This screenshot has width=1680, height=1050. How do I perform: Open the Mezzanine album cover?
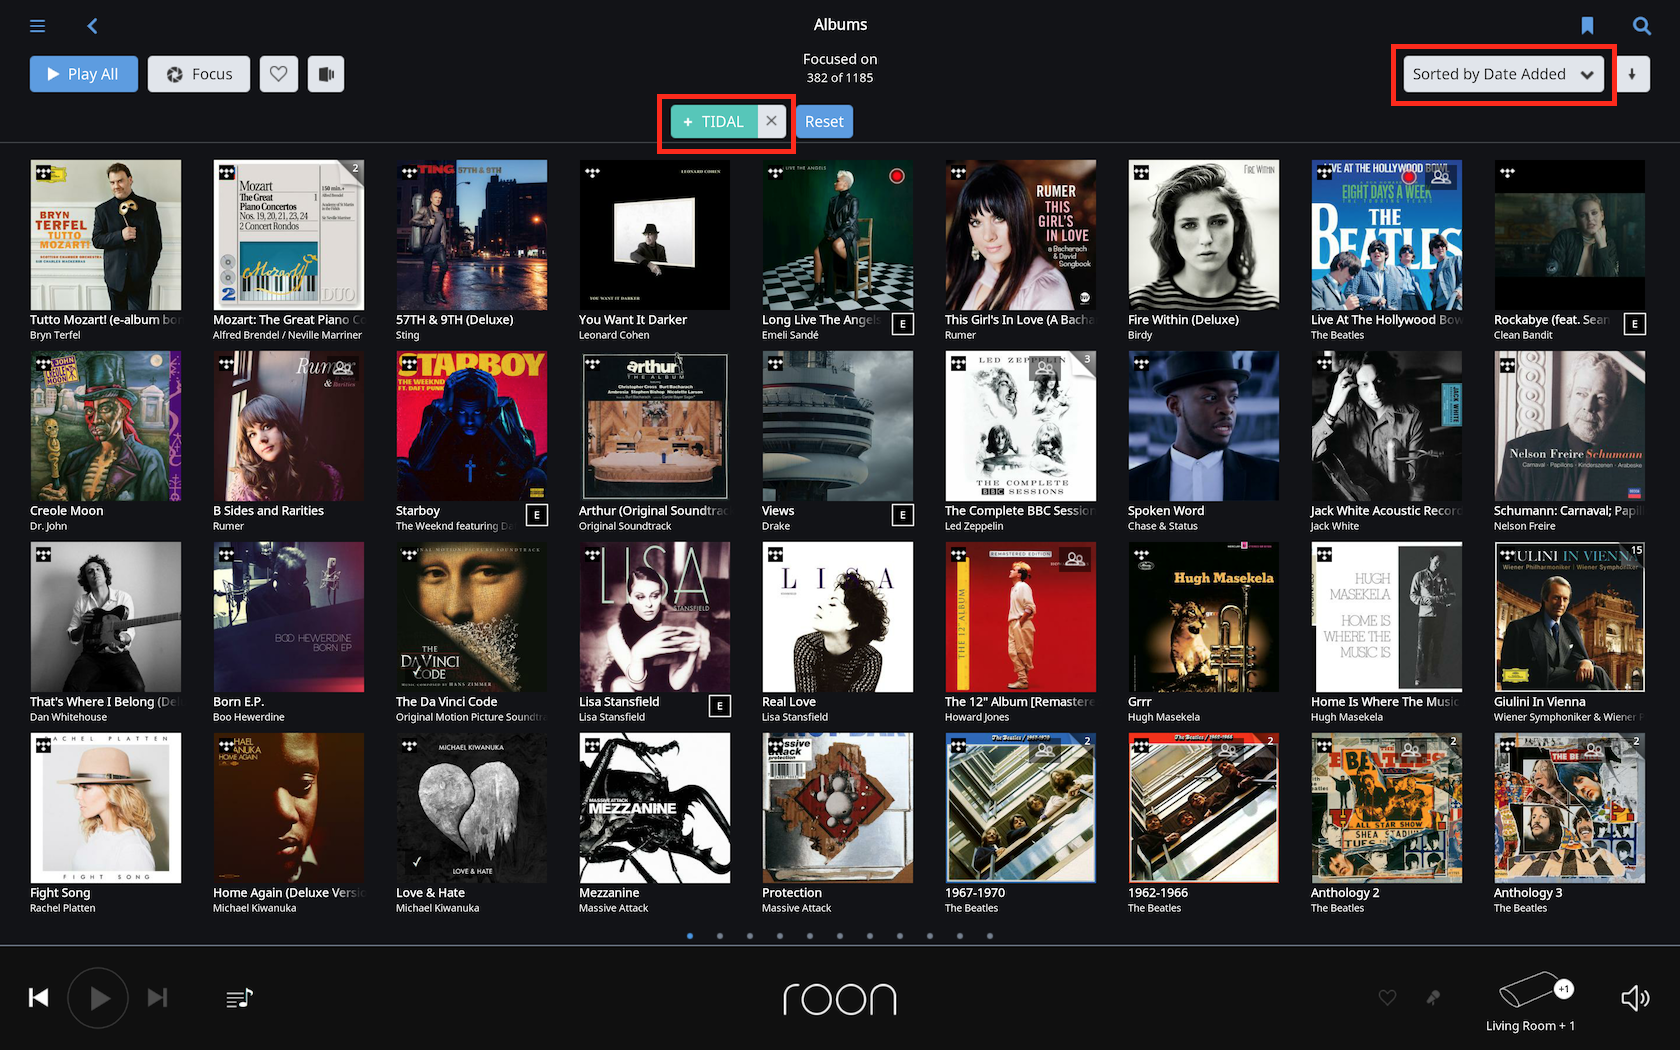coord(655,808)
